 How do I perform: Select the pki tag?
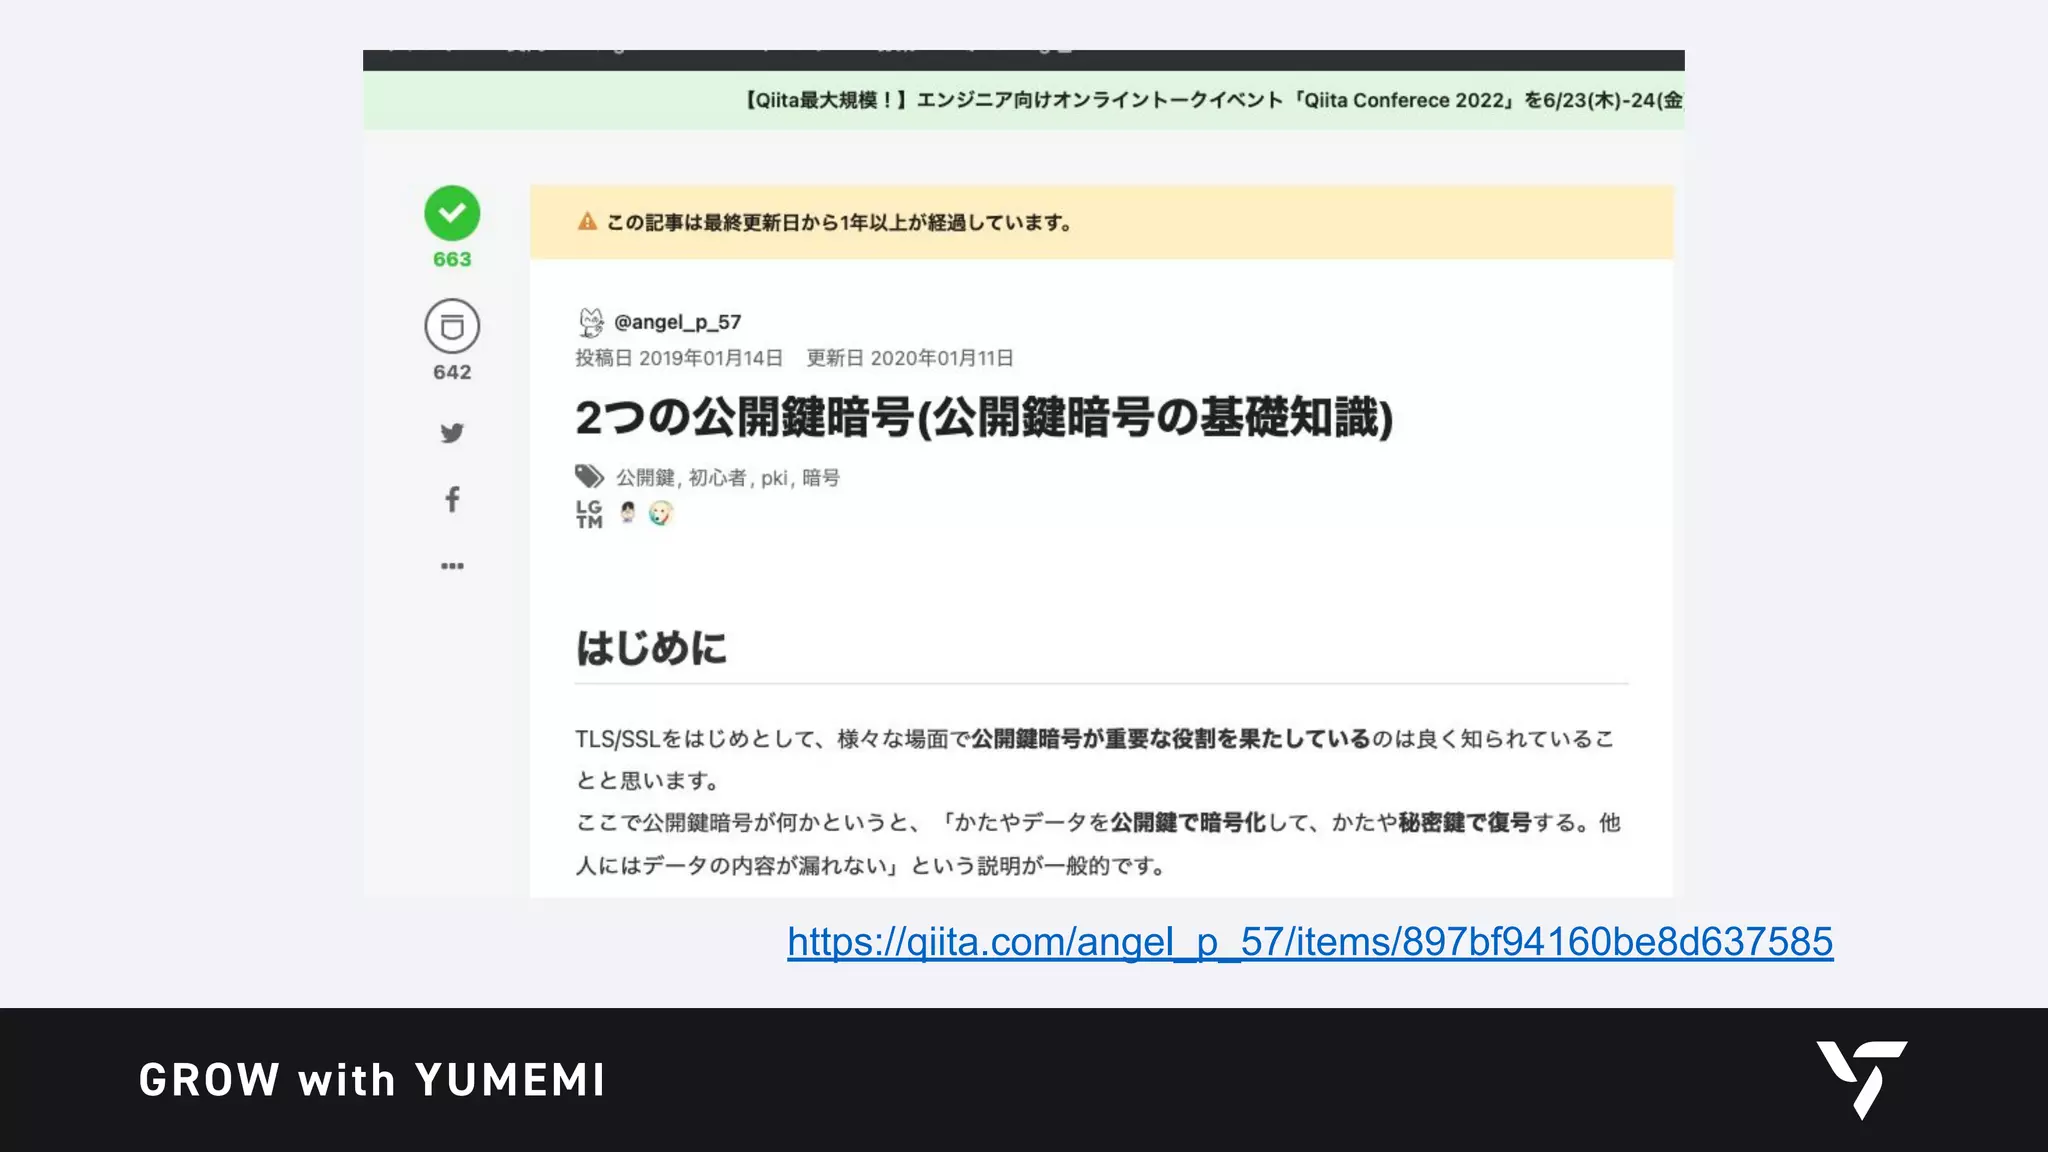point(774,478)
